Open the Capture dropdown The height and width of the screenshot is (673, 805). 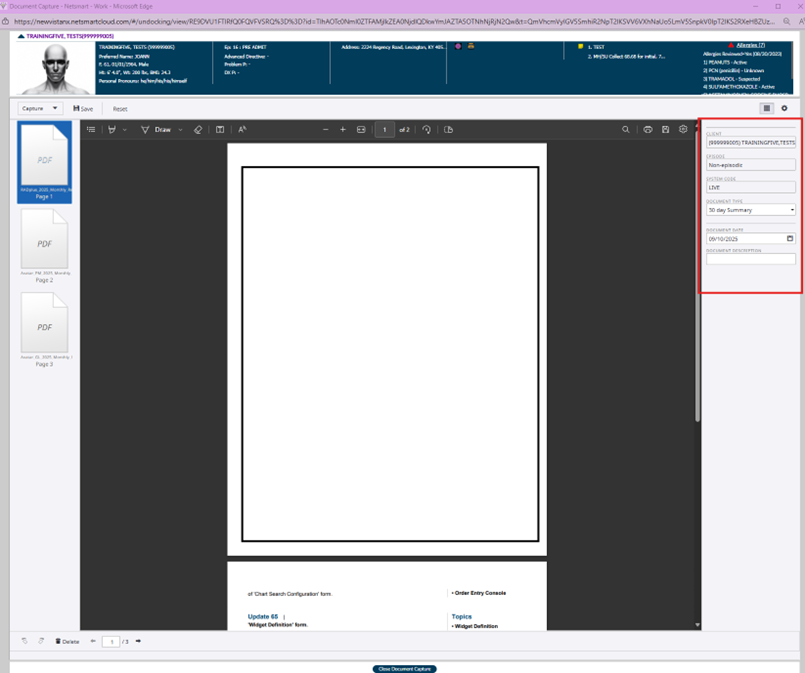click(x=40, y=108)
